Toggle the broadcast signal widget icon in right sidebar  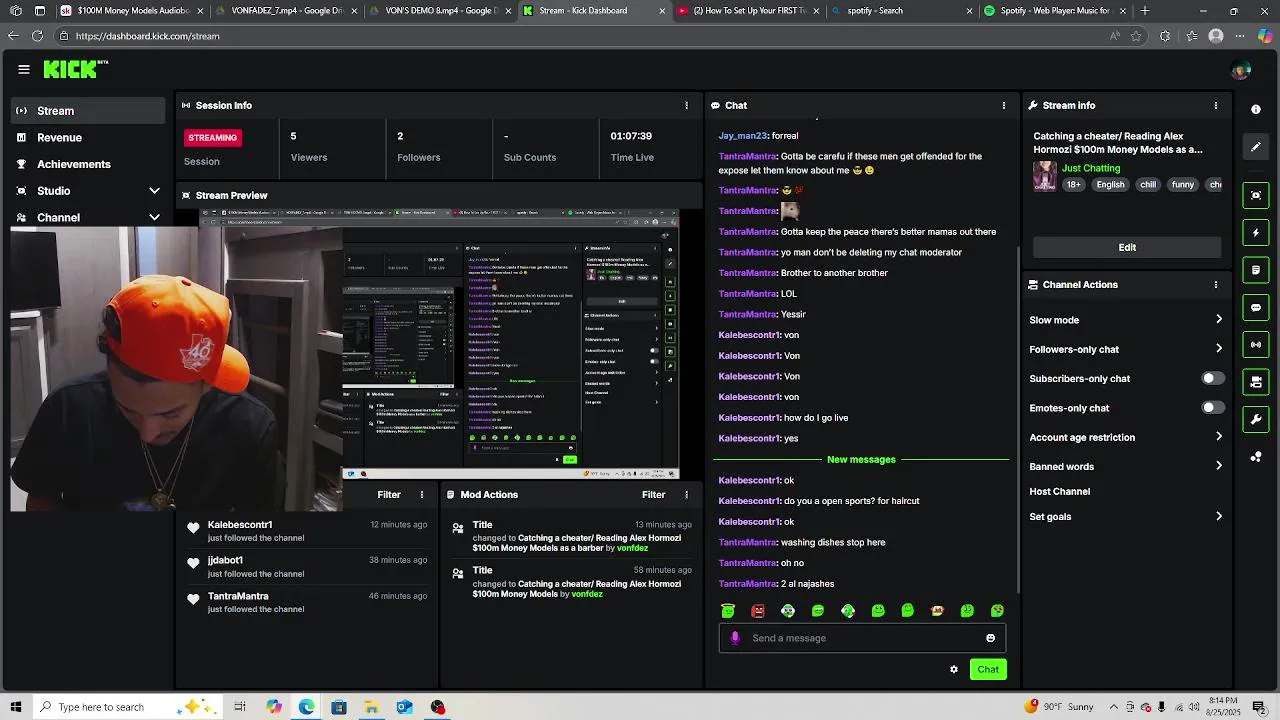click(x=1256, y=345)
